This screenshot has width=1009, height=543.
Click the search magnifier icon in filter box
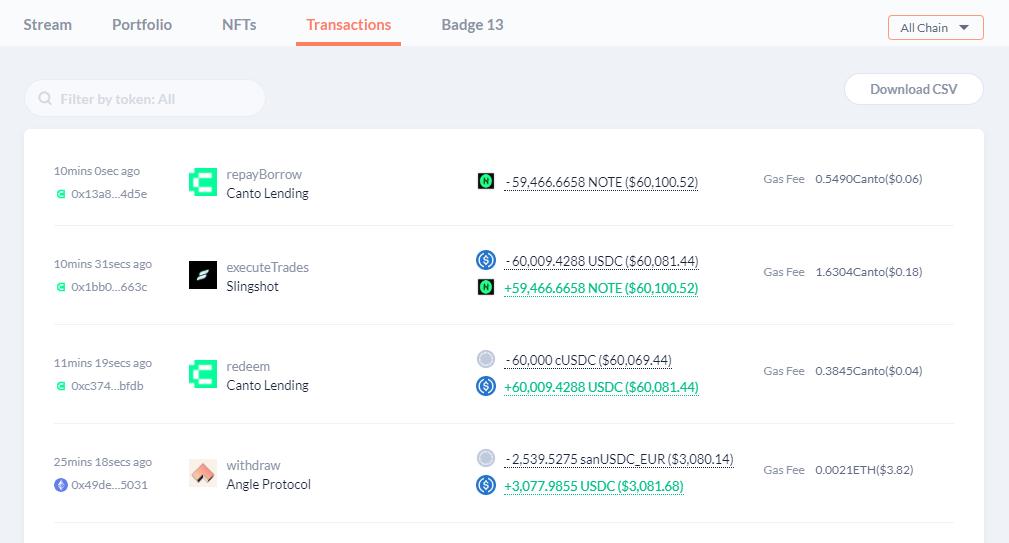point(45,99)
